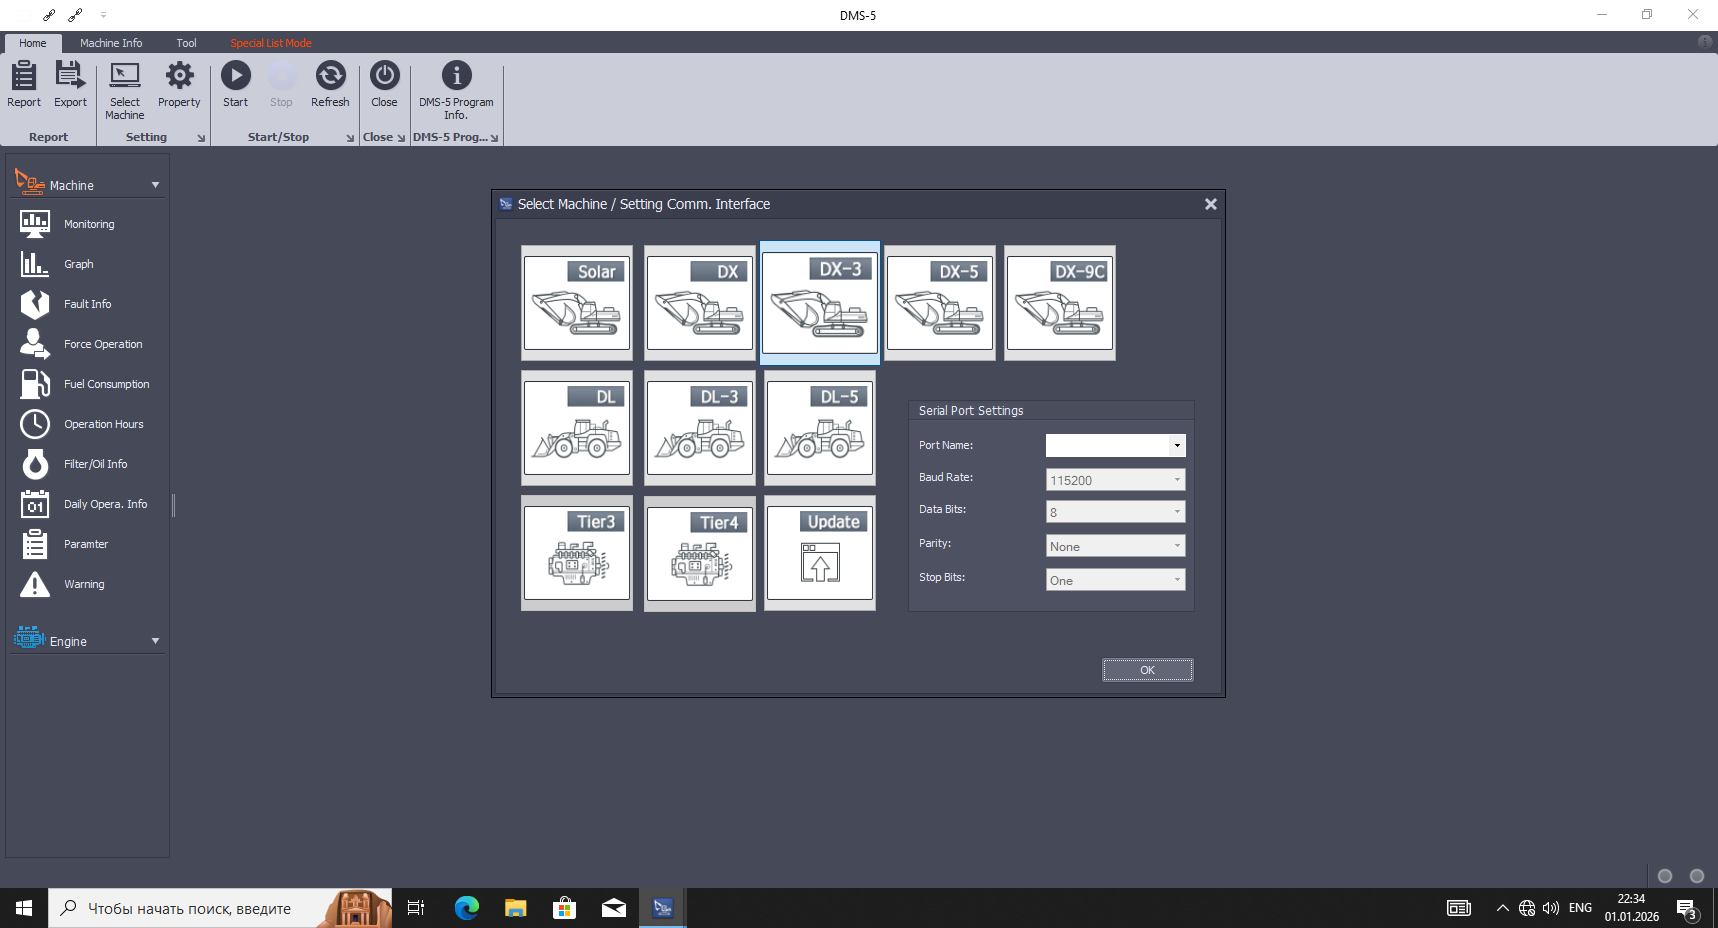Choose the Tier3 engine tile
The height and width of the screenshot is (928, 1718).
click(577, 553)
